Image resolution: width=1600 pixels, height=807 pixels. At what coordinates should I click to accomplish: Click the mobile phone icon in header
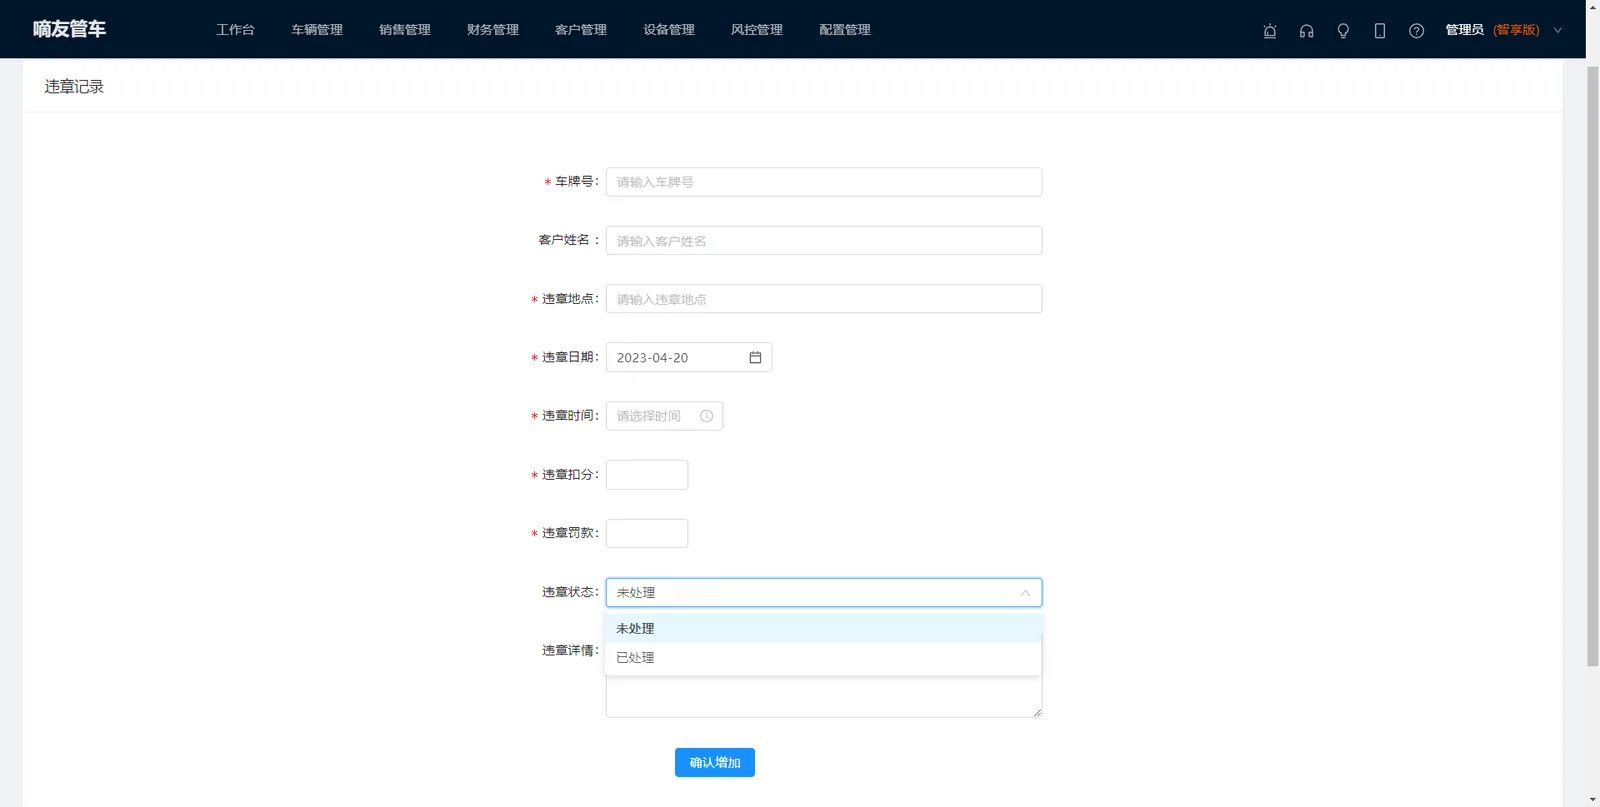1380,31
